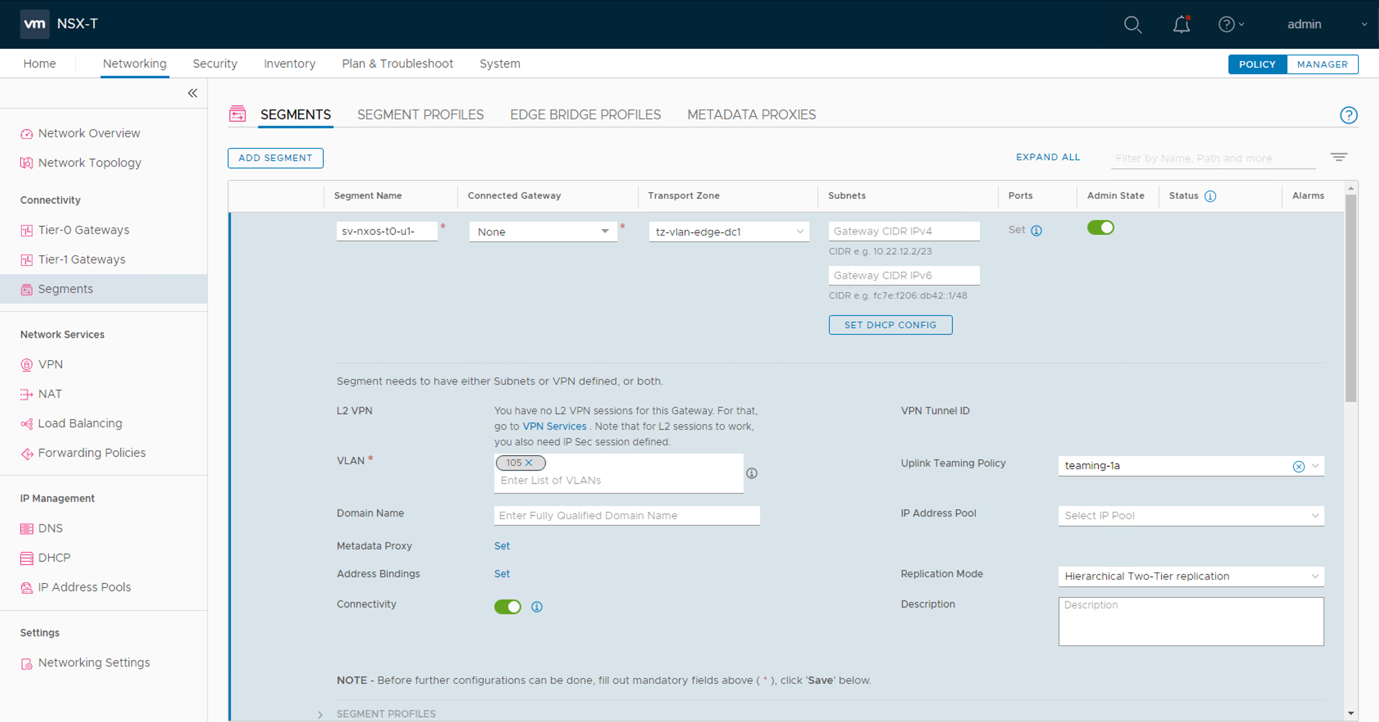The image size is (1379, 722).
Task: Switch to Manager mode
Action: pos(1322,64)
